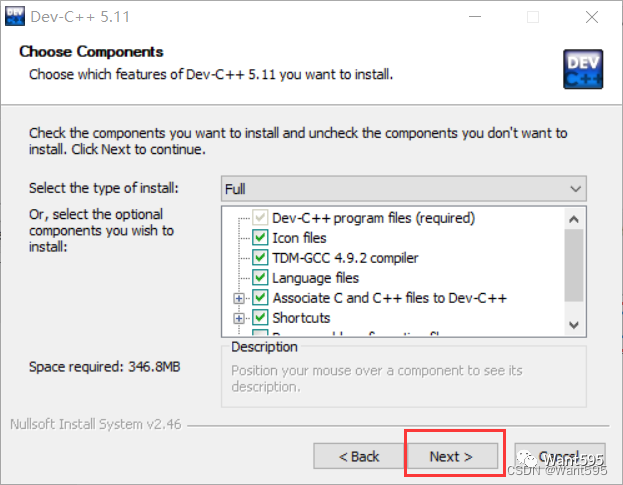Screen dimensions: 623x485
Task: Expand the Shortcuts tree node
Action: (239, 318)
